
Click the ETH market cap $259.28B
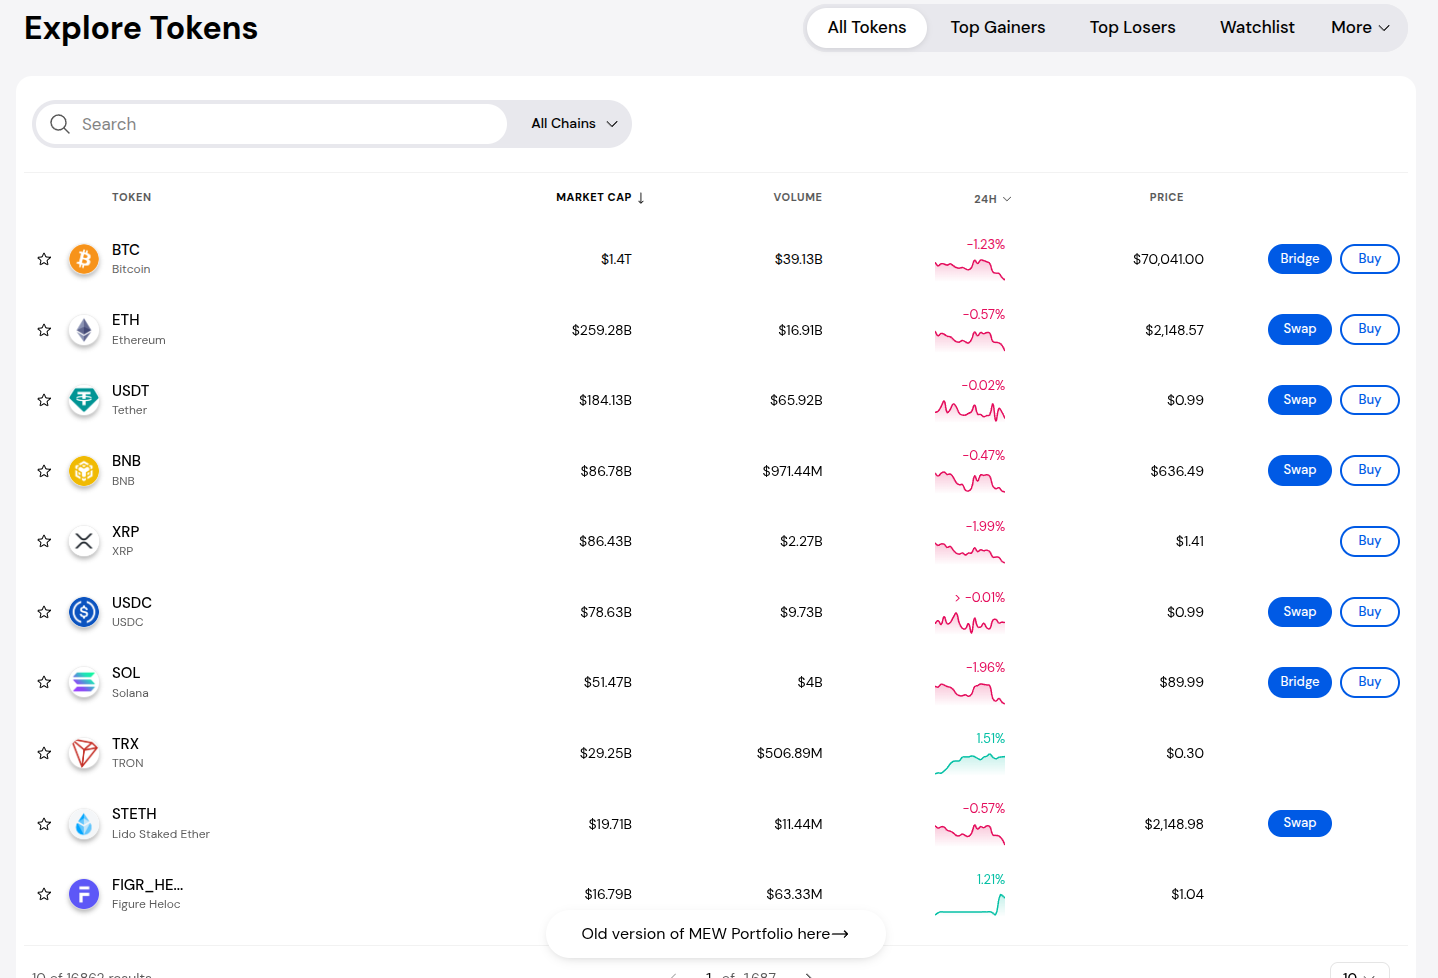click(x=602, y=330)
